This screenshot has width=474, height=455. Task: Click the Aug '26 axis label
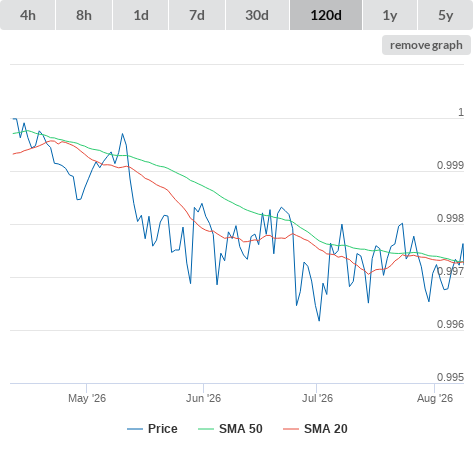point(435,398)
